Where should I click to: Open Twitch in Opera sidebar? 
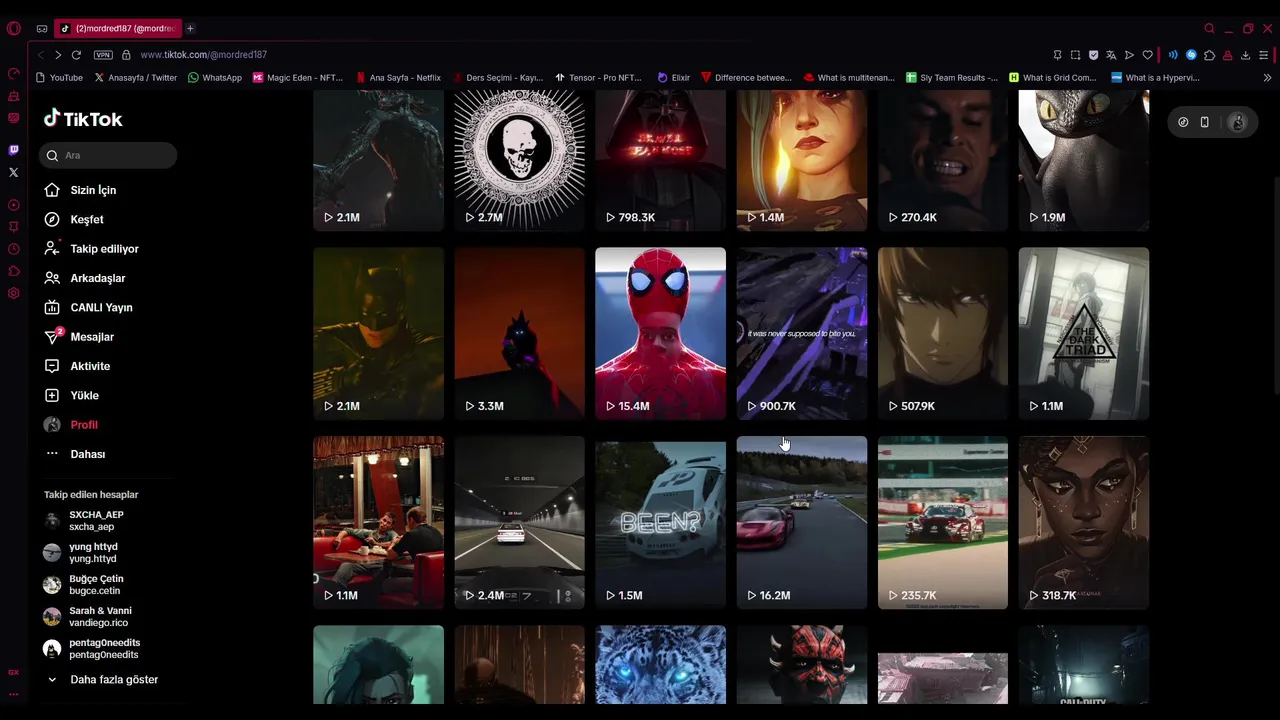tap(13, 150)
